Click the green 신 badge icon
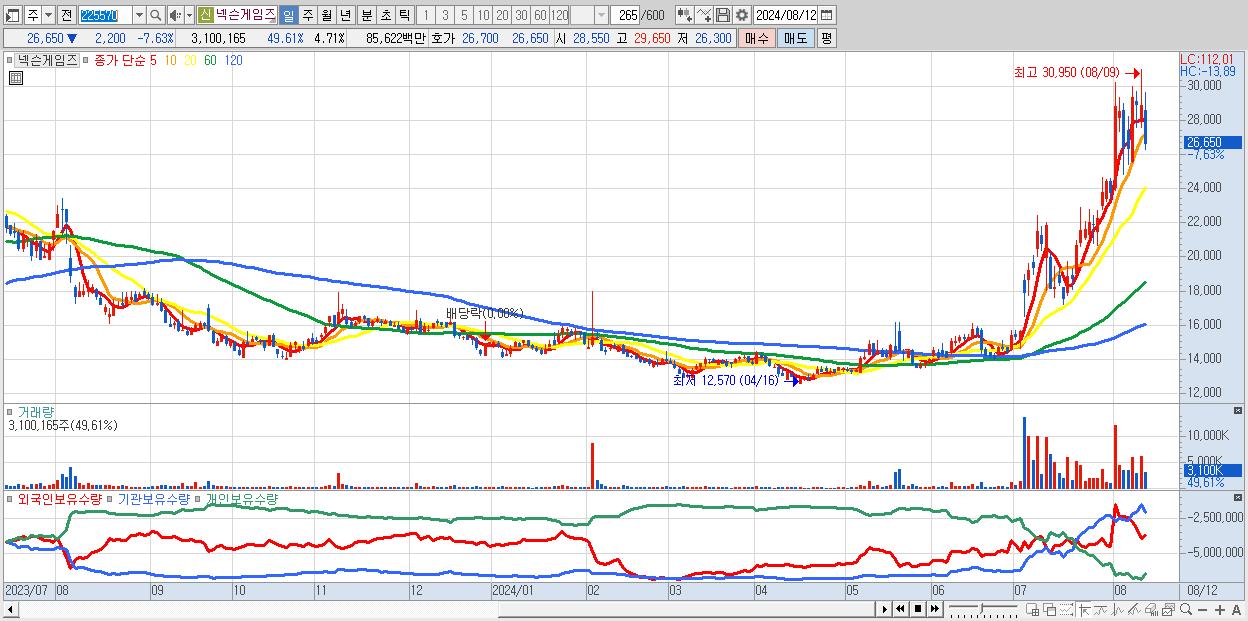 tap(205, 15)
